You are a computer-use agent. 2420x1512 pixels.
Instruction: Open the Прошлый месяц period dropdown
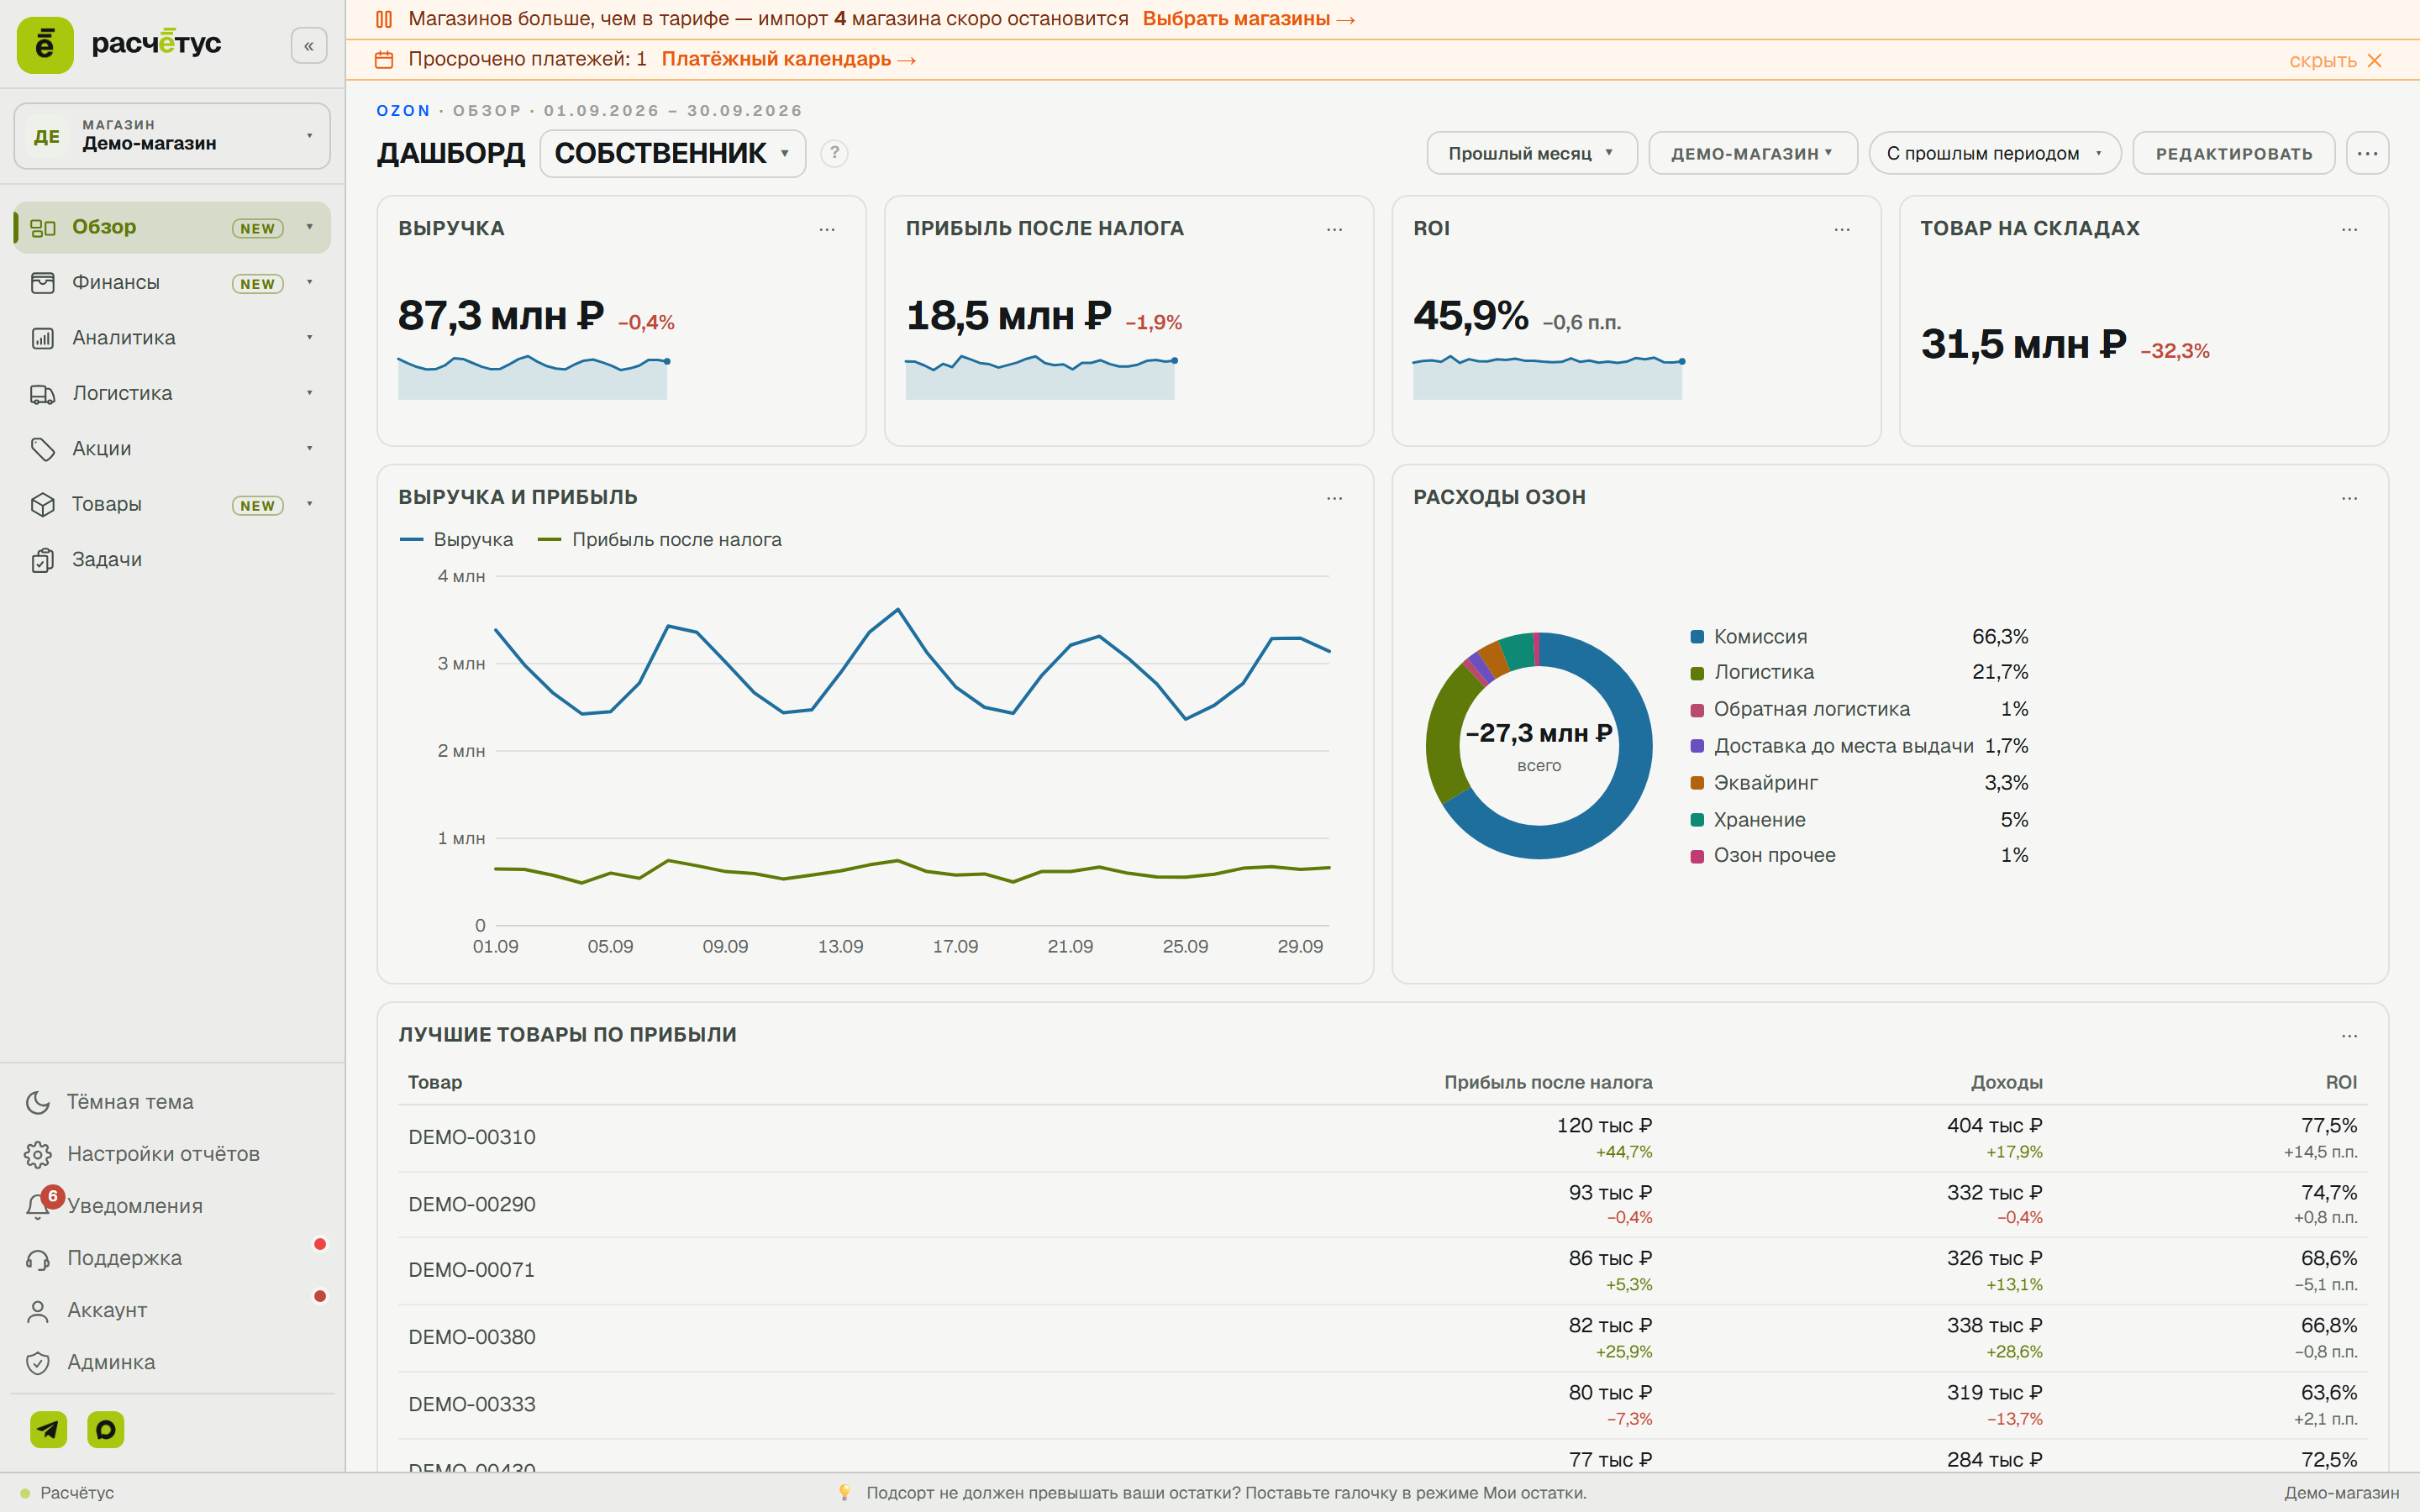1531,153
